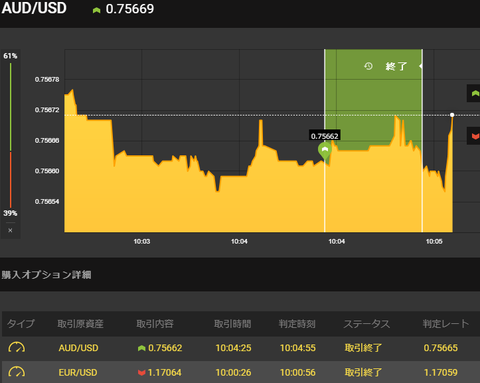Click 取引終了 status for AUD/USD trade
The height and width of the screenshot is (383, 480).
pos(363,348)
